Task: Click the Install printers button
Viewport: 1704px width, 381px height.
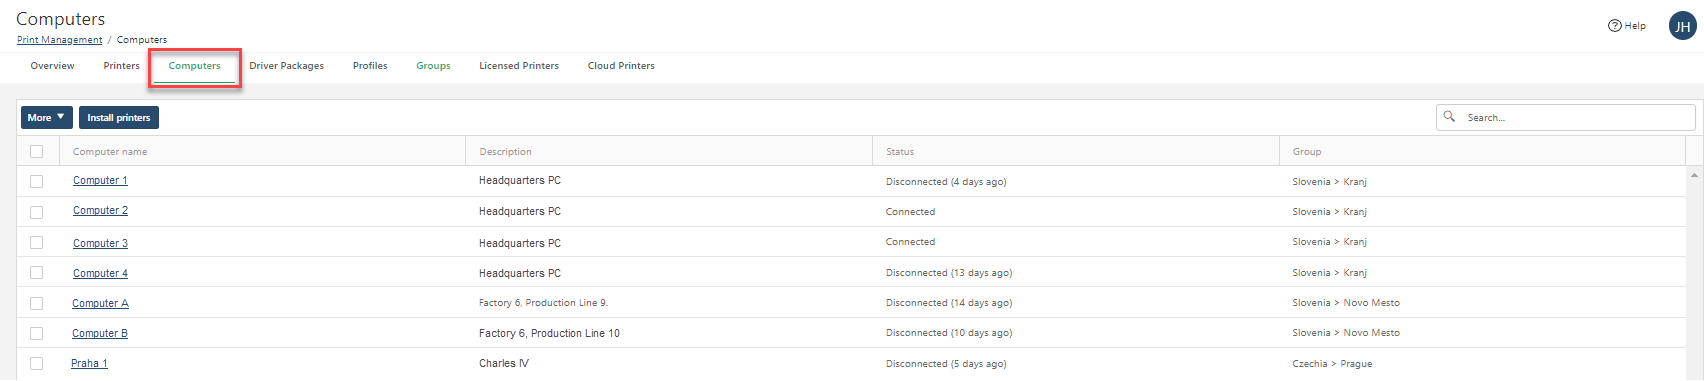Action: 119,117
